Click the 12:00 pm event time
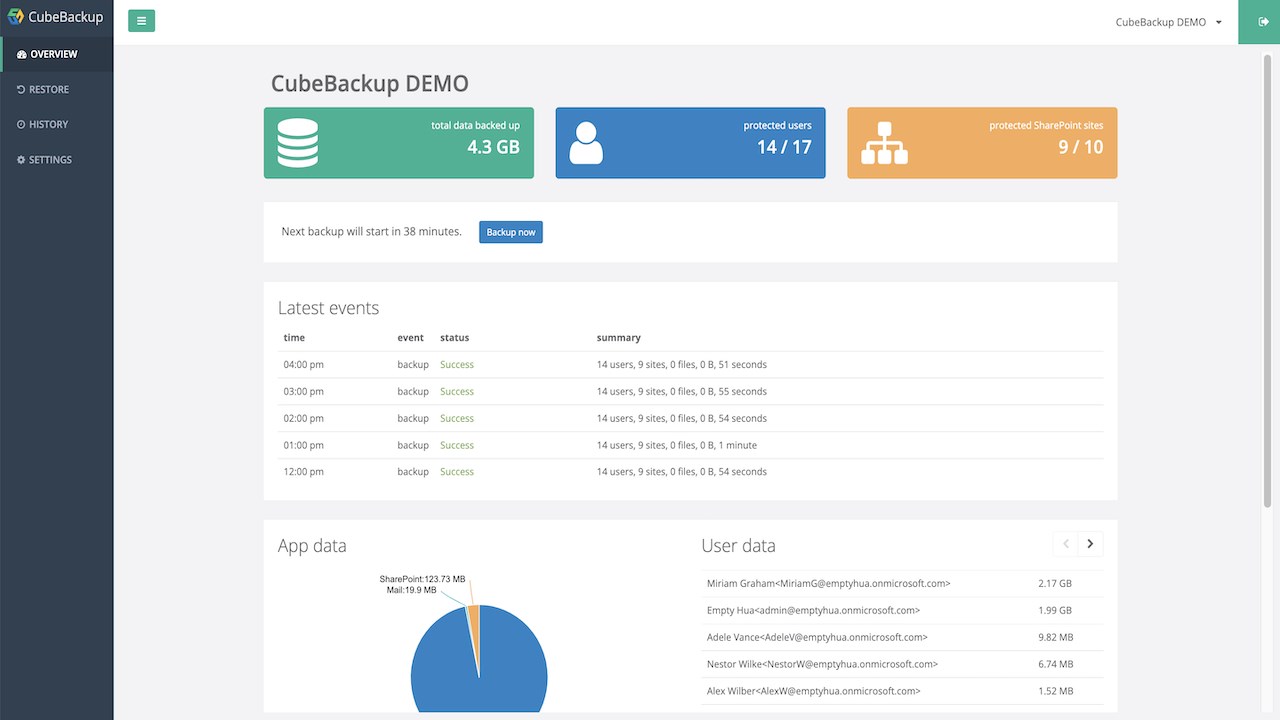The image size is (1280, 720). point(303,472)
